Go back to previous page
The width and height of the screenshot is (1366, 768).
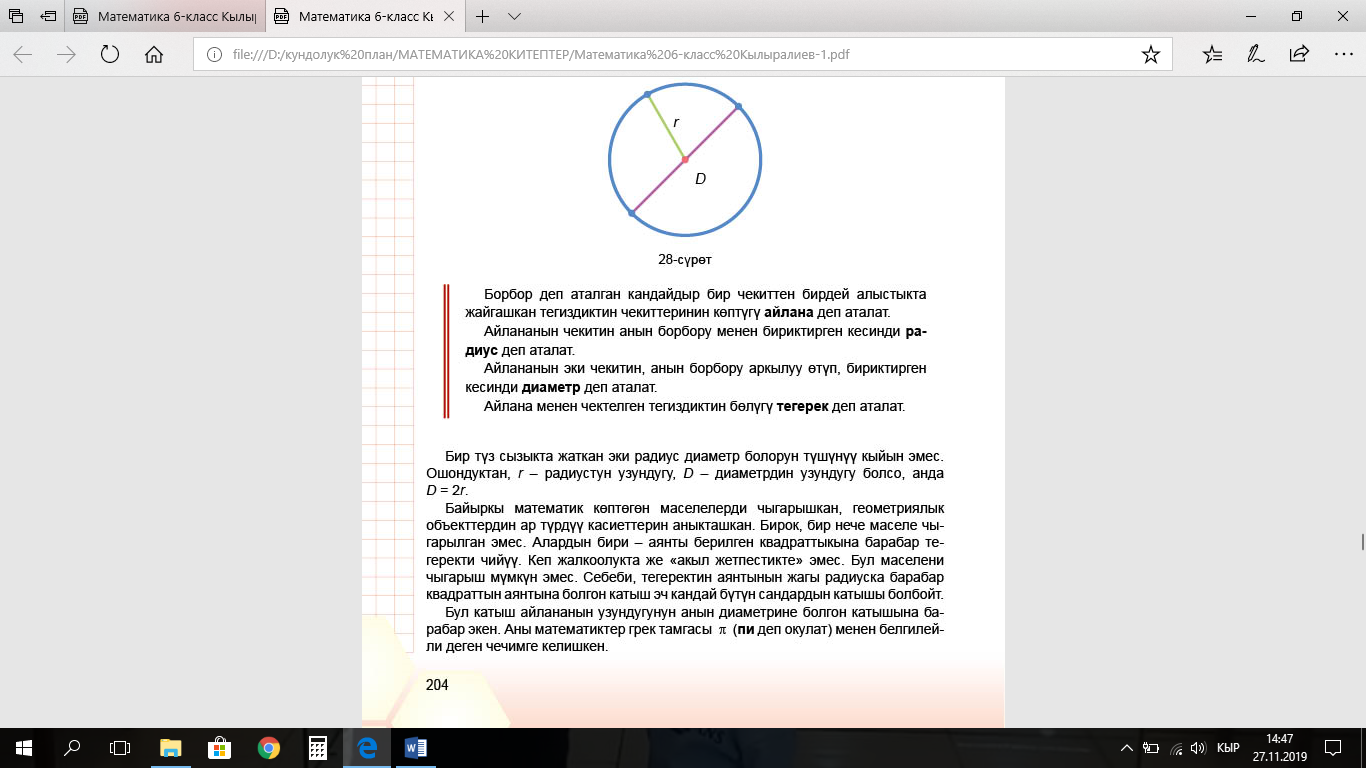coord(22,54)
